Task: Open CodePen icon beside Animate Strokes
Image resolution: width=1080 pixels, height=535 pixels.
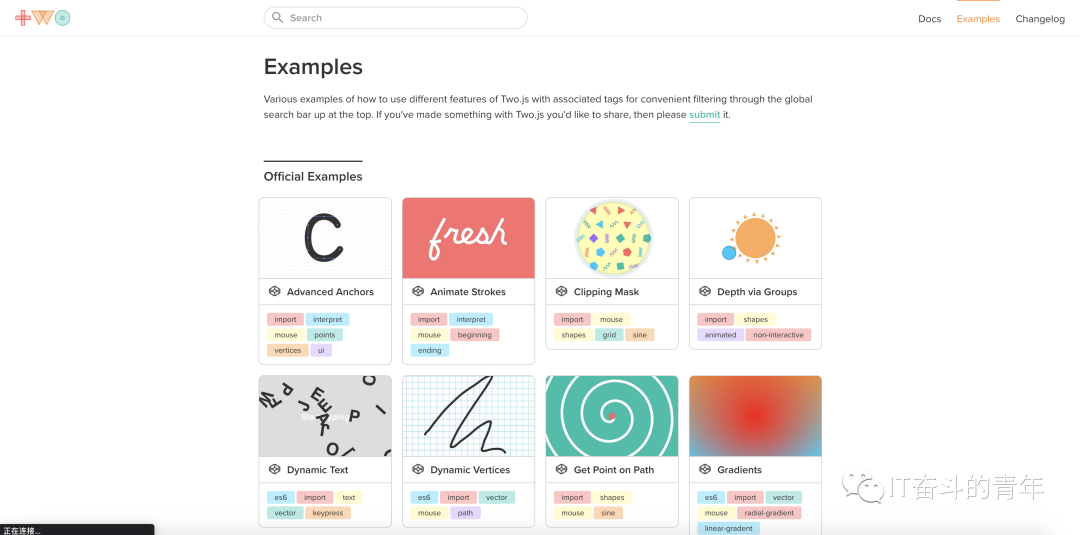Action: pos(417,291)
